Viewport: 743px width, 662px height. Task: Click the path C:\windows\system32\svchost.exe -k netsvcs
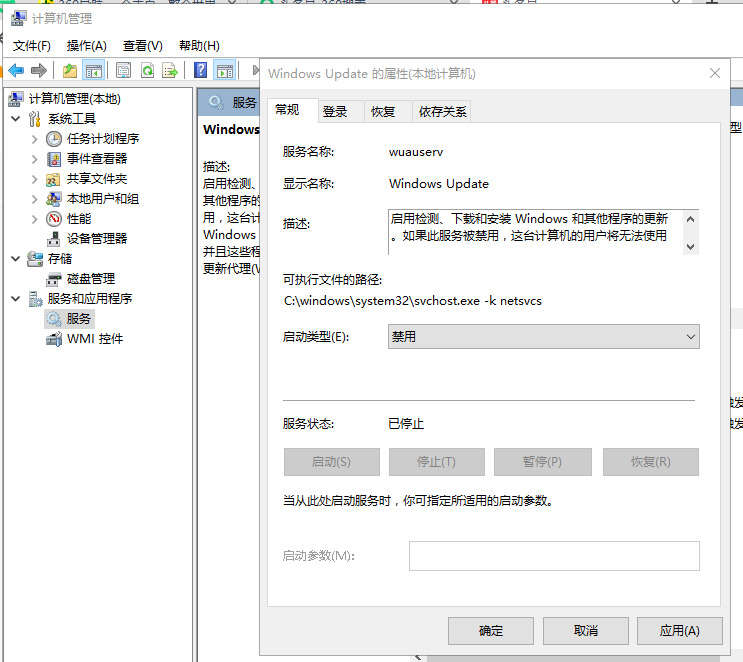[413, 301]
